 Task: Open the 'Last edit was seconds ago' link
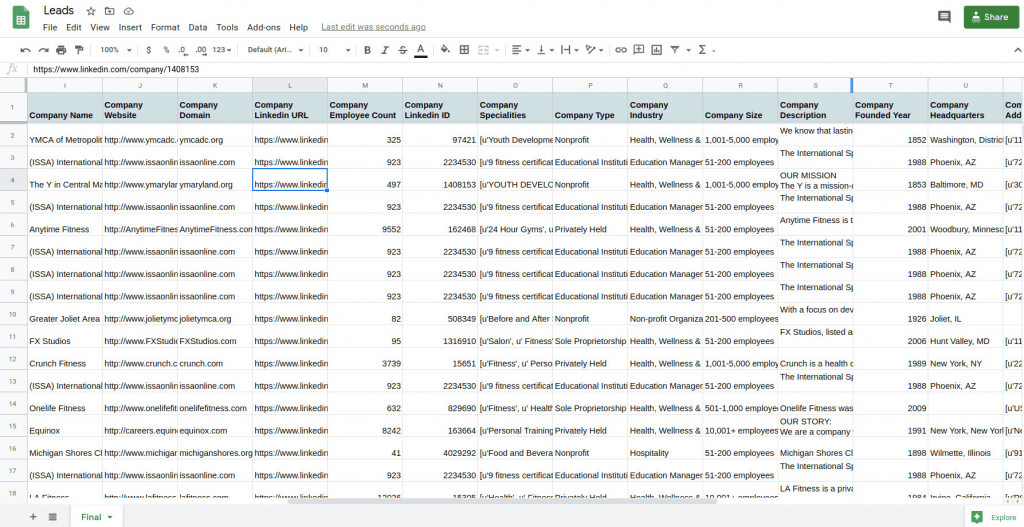pos(373,27)
